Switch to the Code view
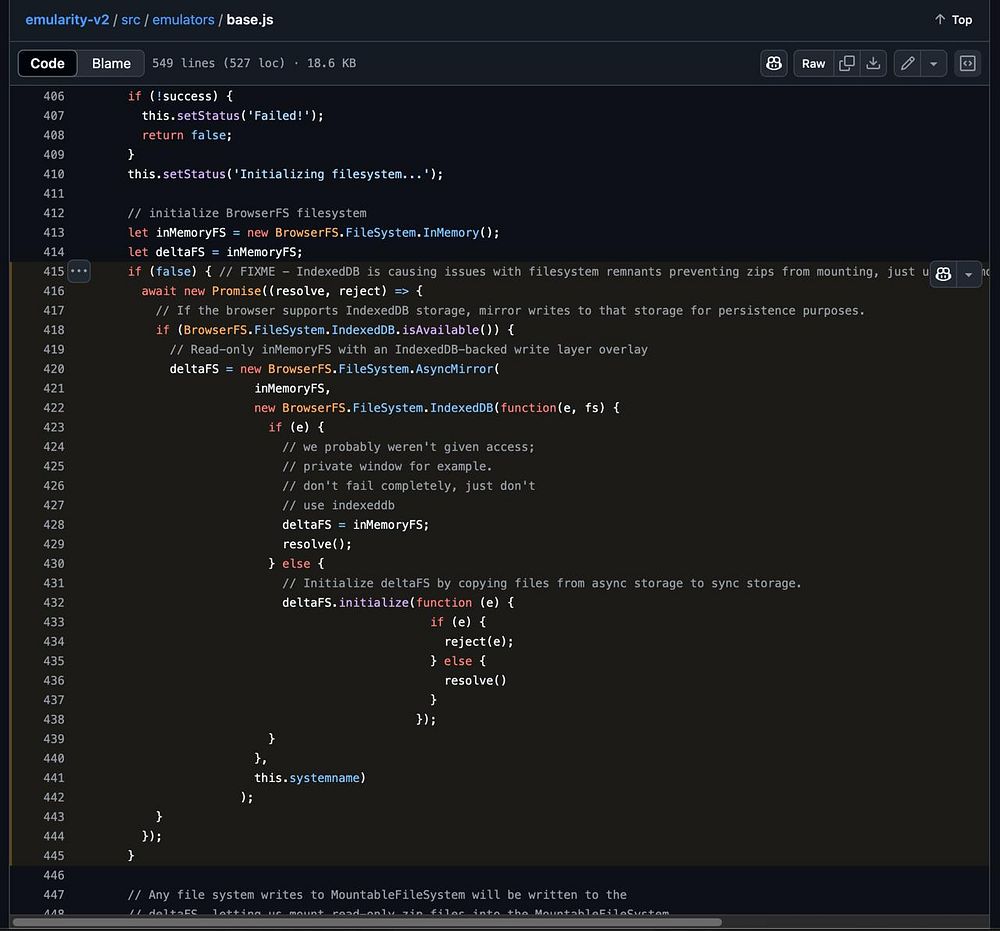The image size is (1000, 931). [47, 63]
